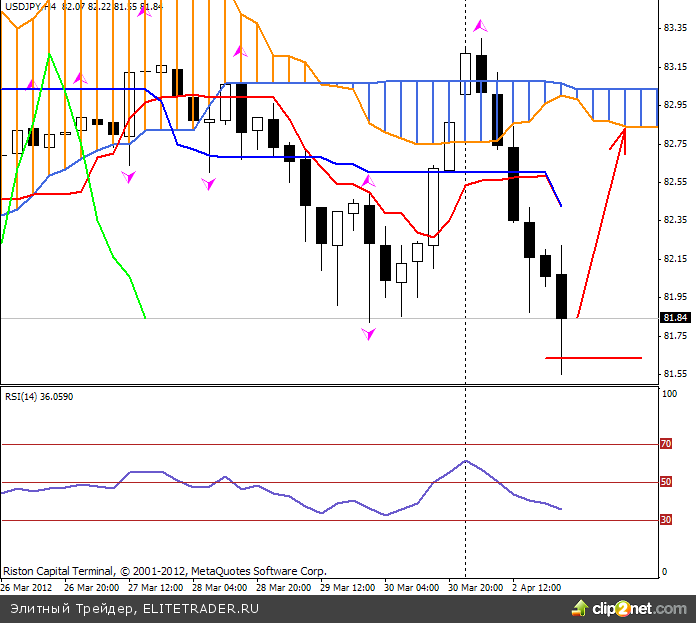Click the current price label 81.84

pos(675,318)
